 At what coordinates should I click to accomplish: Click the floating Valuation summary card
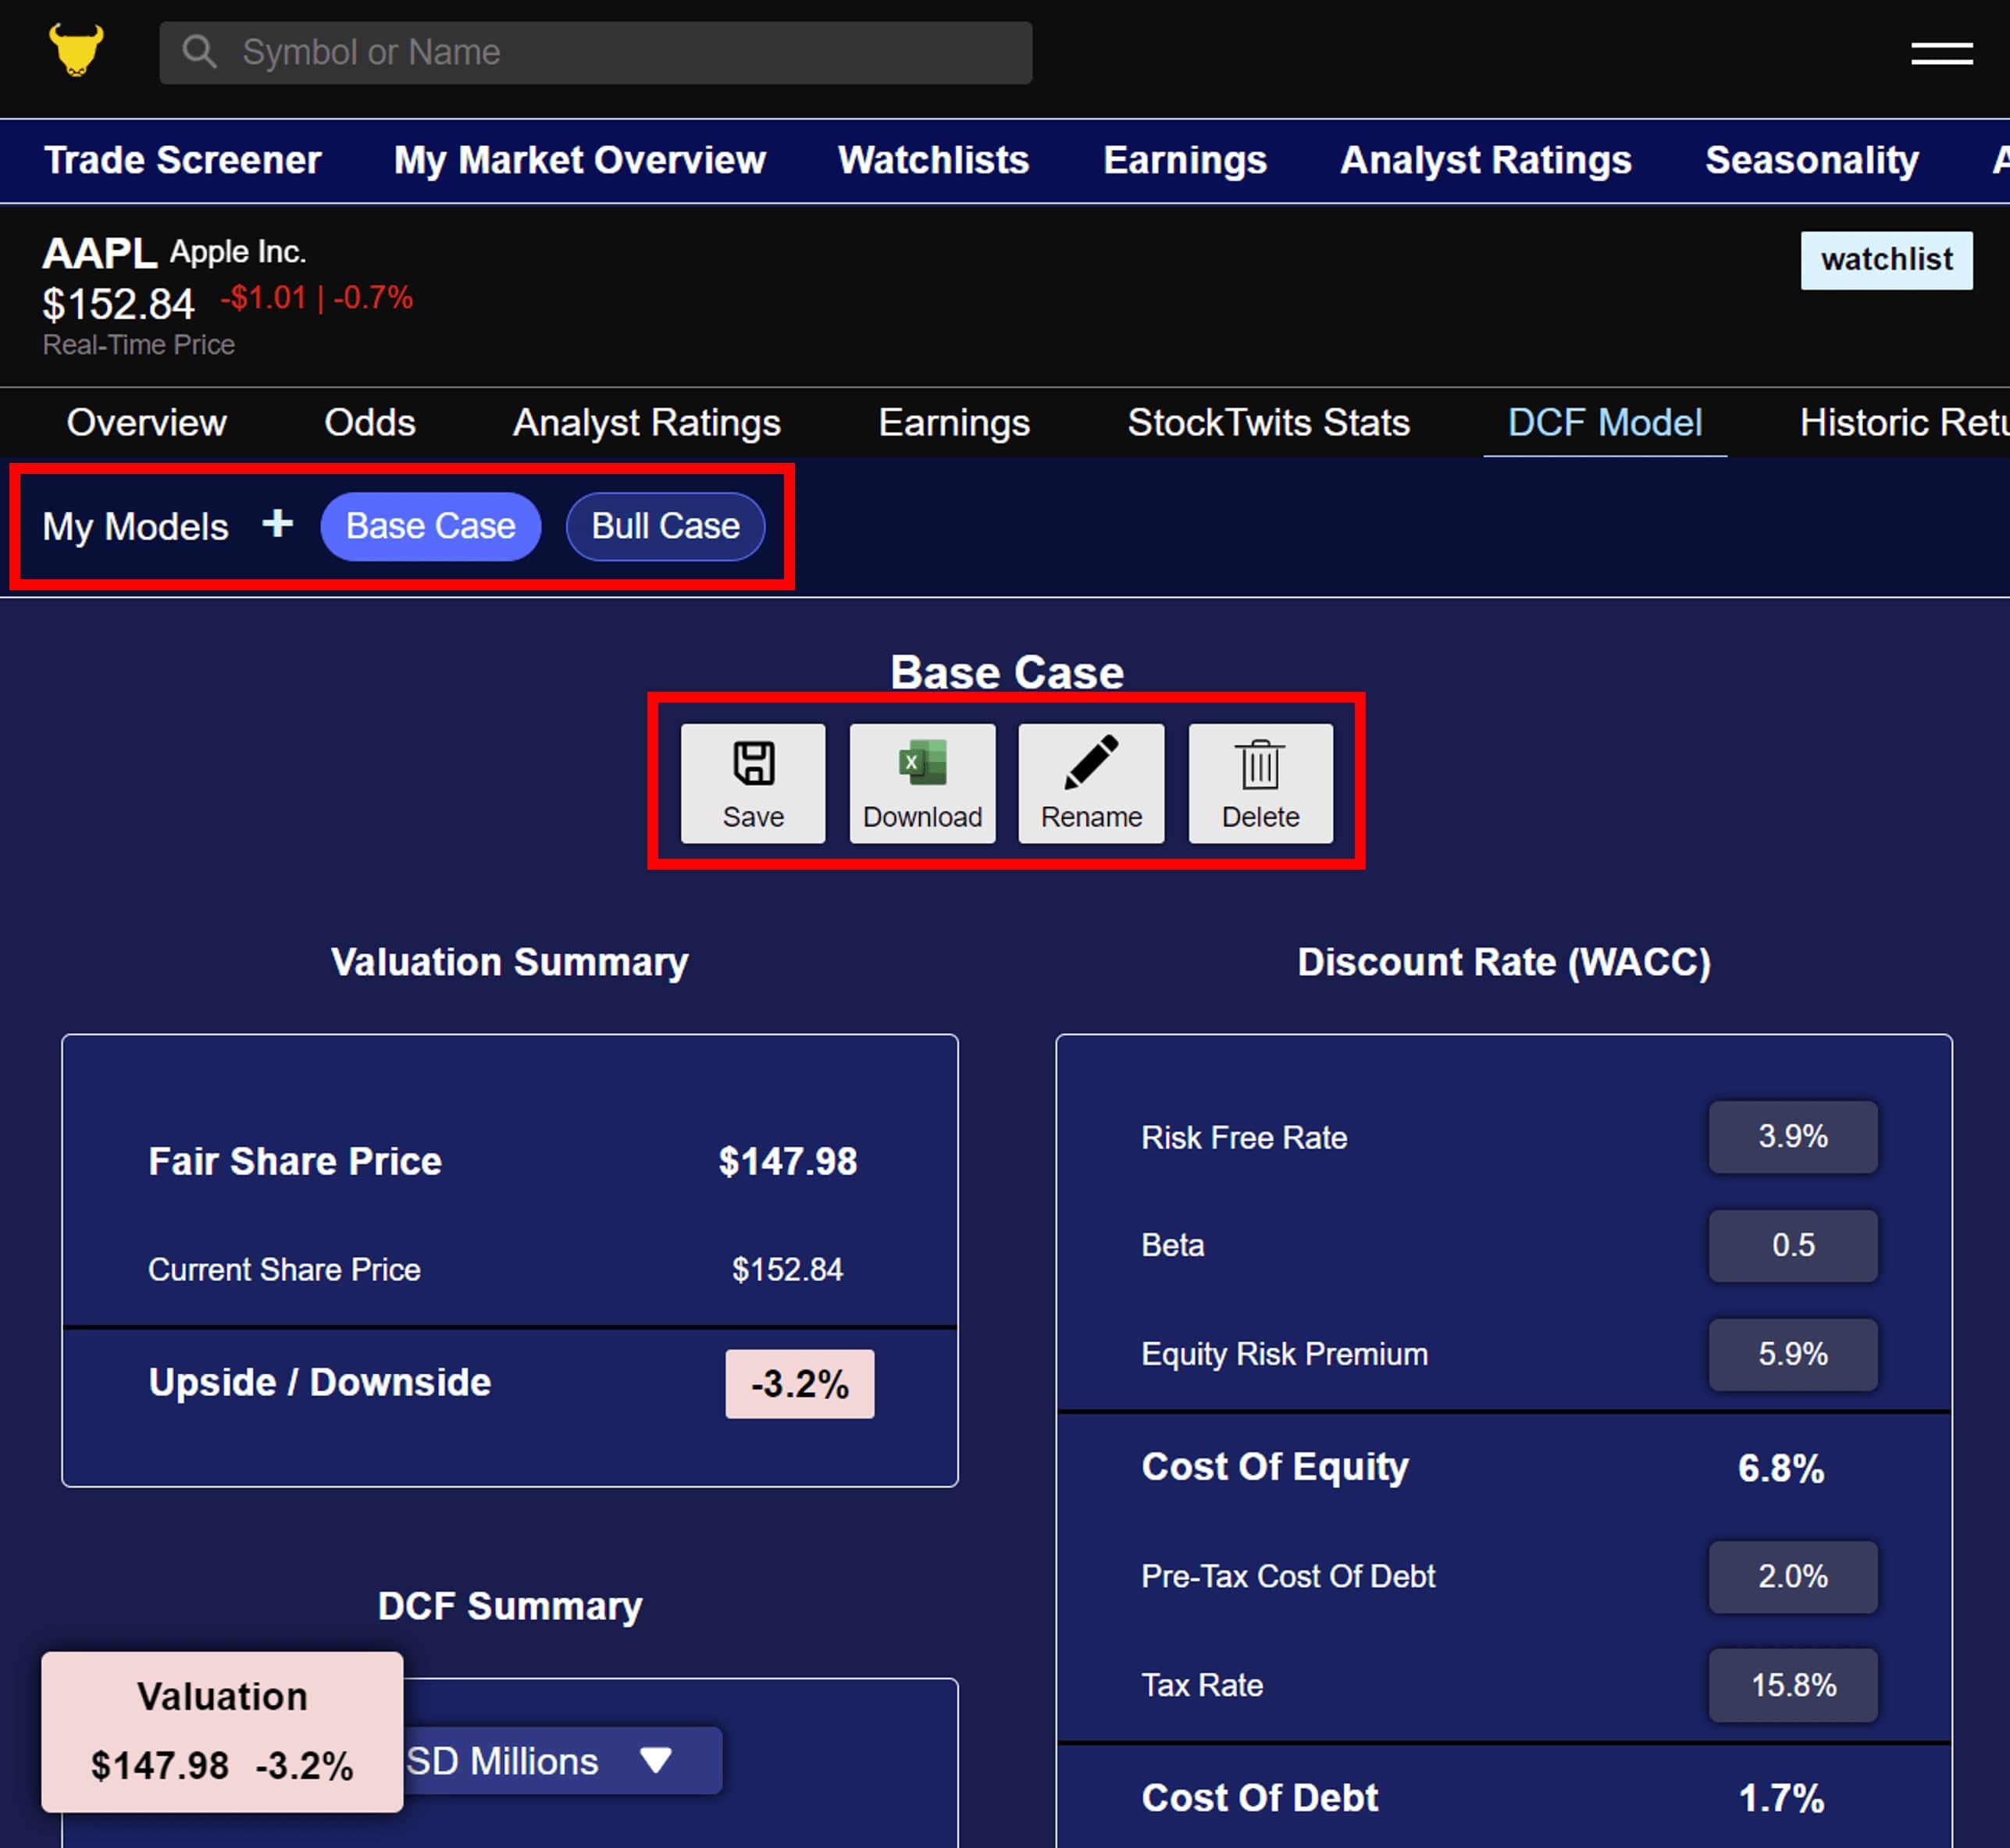click(222, 1731)
